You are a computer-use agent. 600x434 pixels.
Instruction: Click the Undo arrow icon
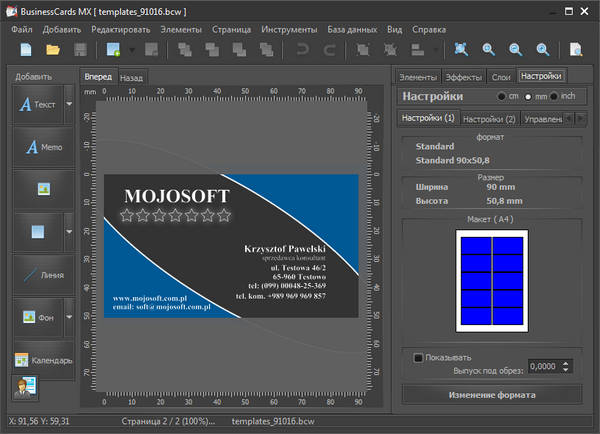[x=303, y=50]
